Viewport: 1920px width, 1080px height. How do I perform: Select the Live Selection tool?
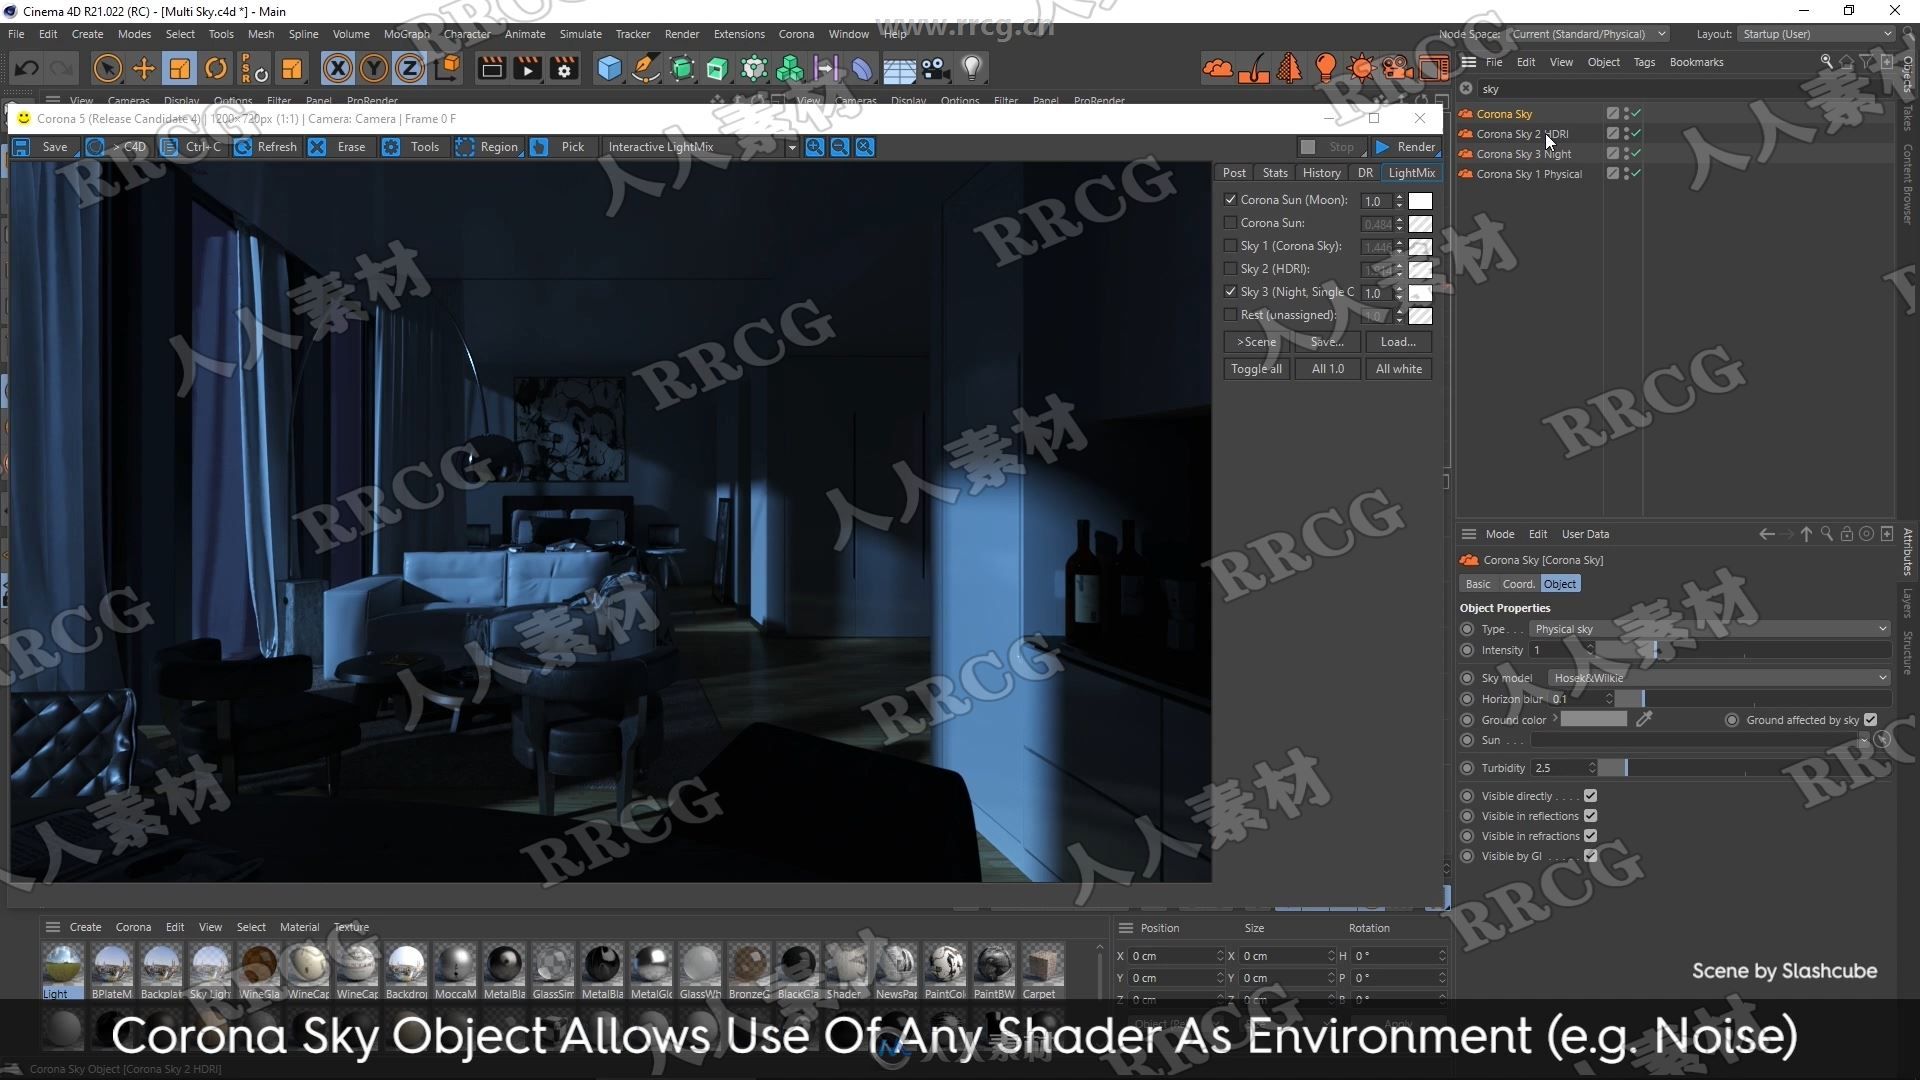[107, 68]
